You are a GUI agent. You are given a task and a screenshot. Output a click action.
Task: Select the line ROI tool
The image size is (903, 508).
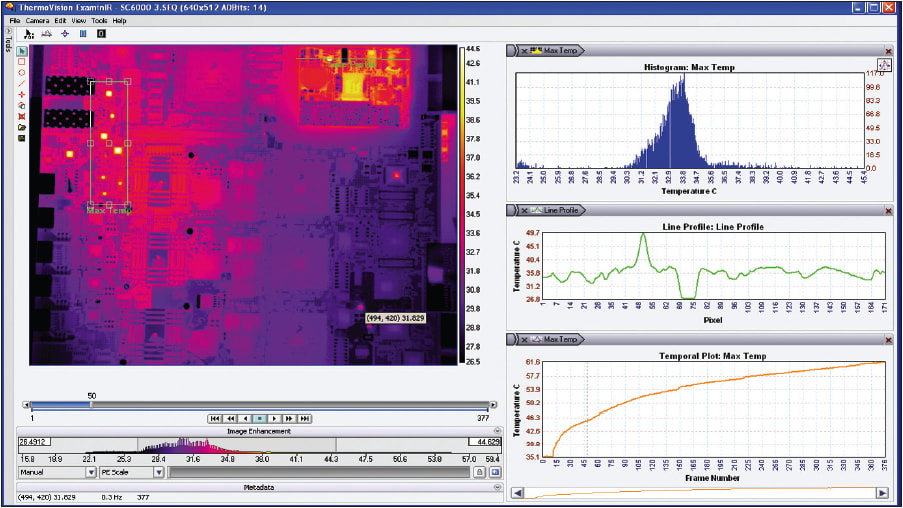click(22, 84)
